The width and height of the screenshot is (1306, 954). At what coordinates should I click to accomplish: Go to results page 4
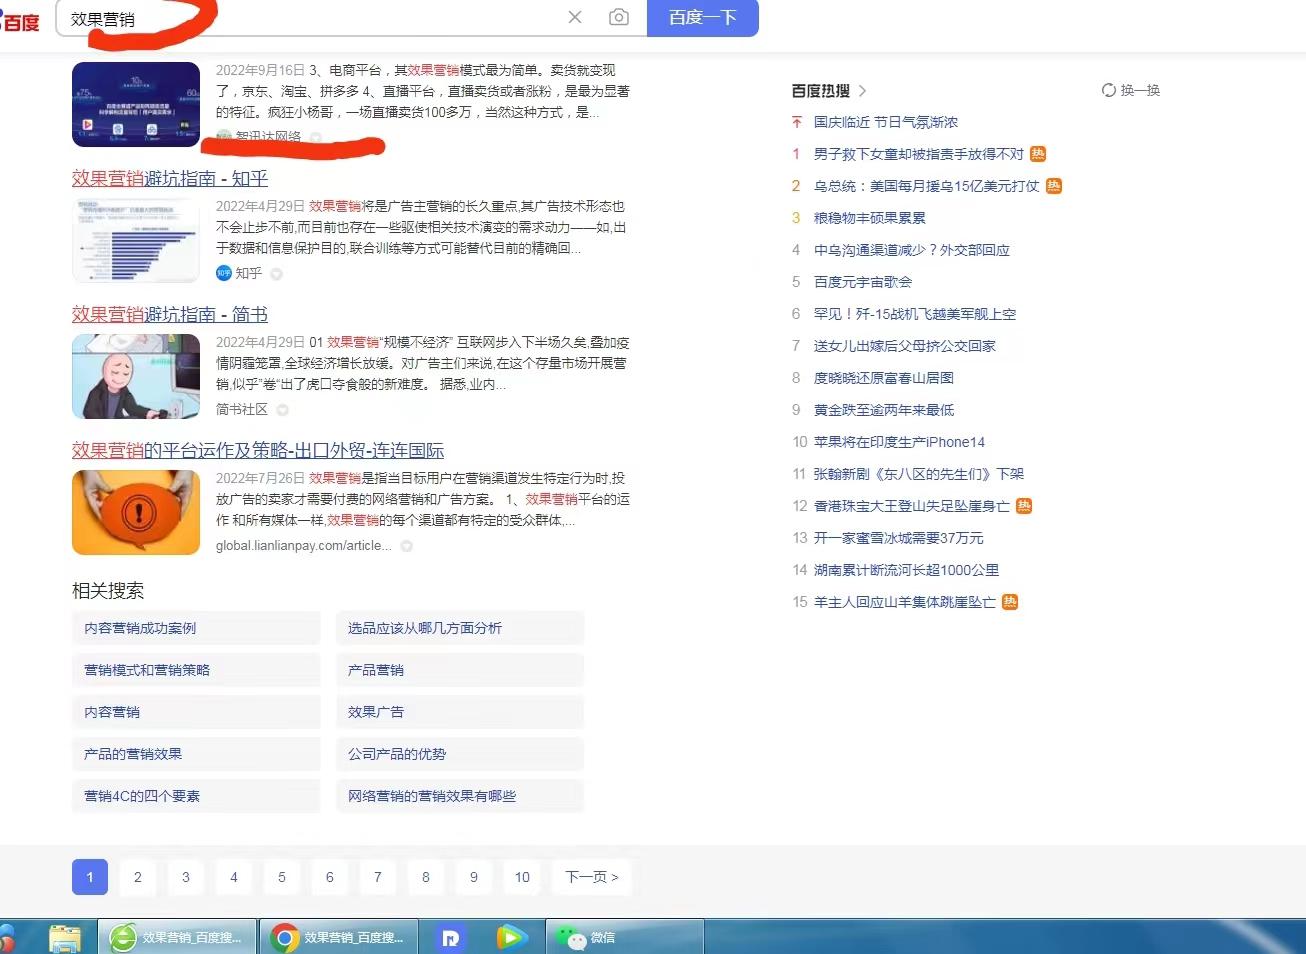click(x=234, y=877)
